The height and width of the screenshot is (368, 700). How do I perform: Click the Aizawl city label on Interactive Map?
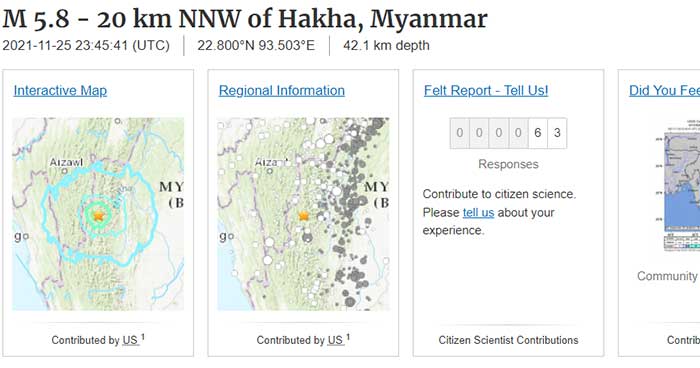tap(66, 162)
